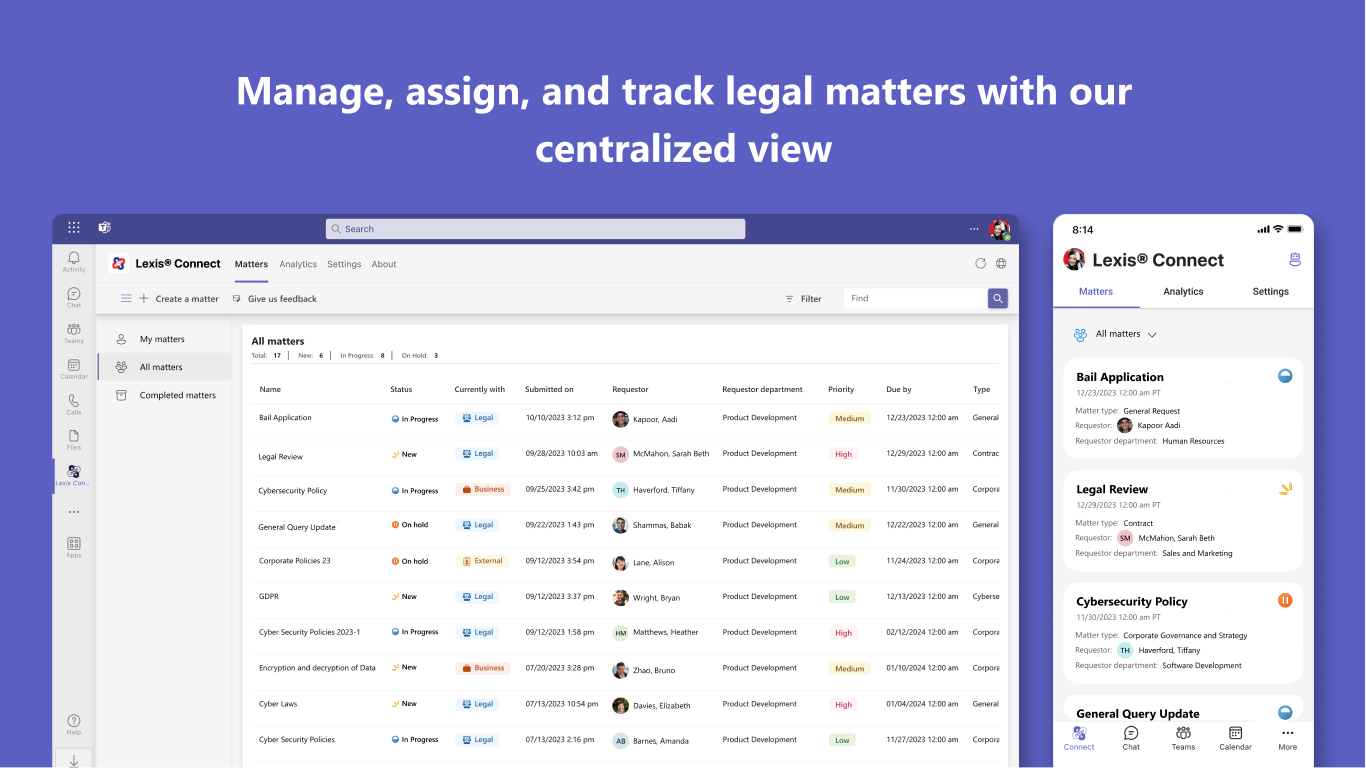Tap the mobile header top-right icon
Viewport: 1366px width, 768px height.
pos(1295,260)
